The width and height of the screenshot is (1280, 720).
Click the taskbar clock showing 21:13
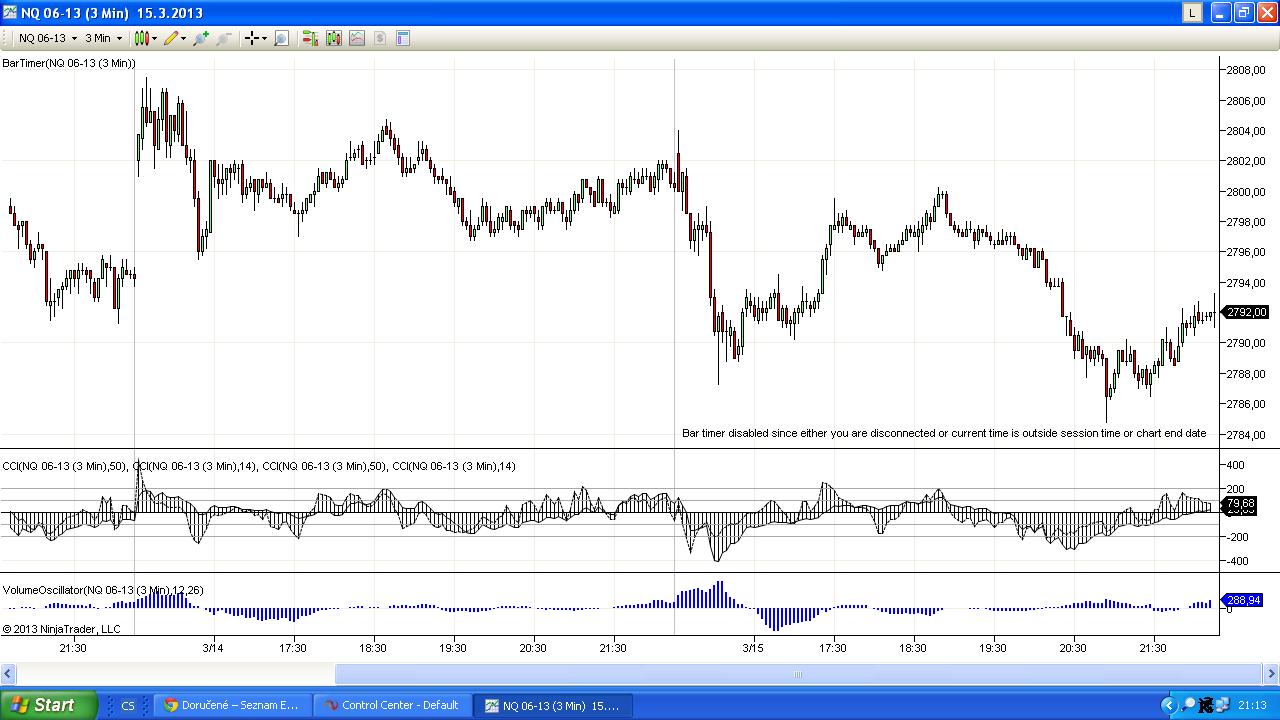tap(1252, 706)
